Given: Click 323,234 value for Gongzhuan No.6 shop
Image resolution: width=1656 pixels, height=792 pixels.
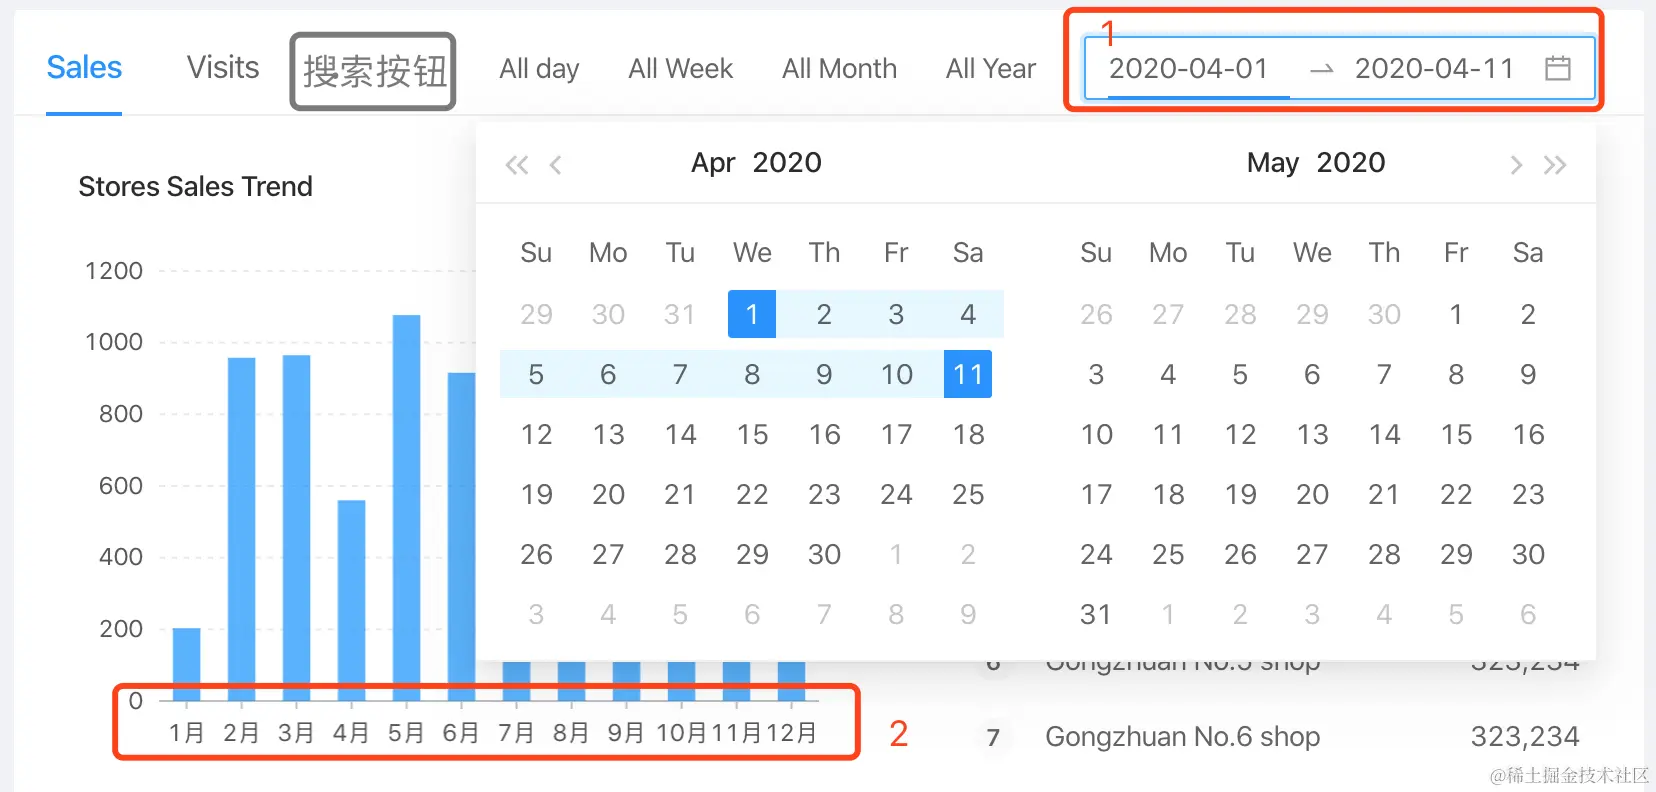Looking at the screenshot, I should 1525,737.
